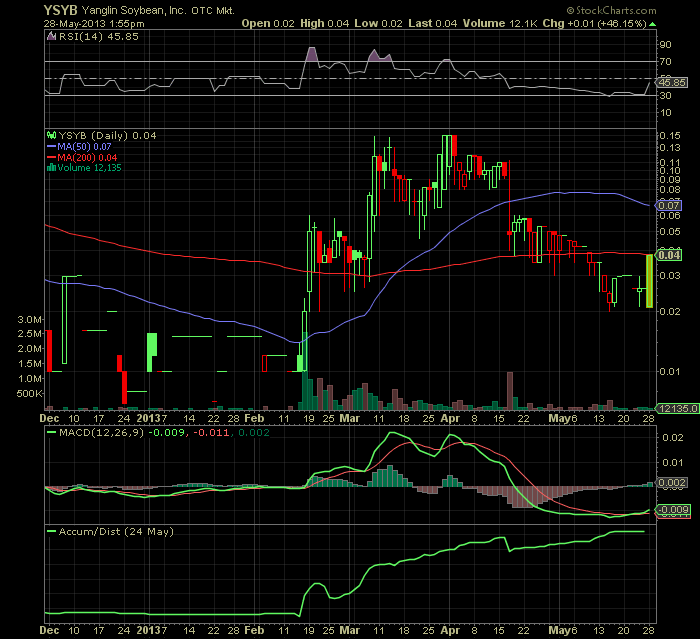Click the Apr label on the price axis
The width and height of the screenshot is (700, 639).
pos(450,418)
